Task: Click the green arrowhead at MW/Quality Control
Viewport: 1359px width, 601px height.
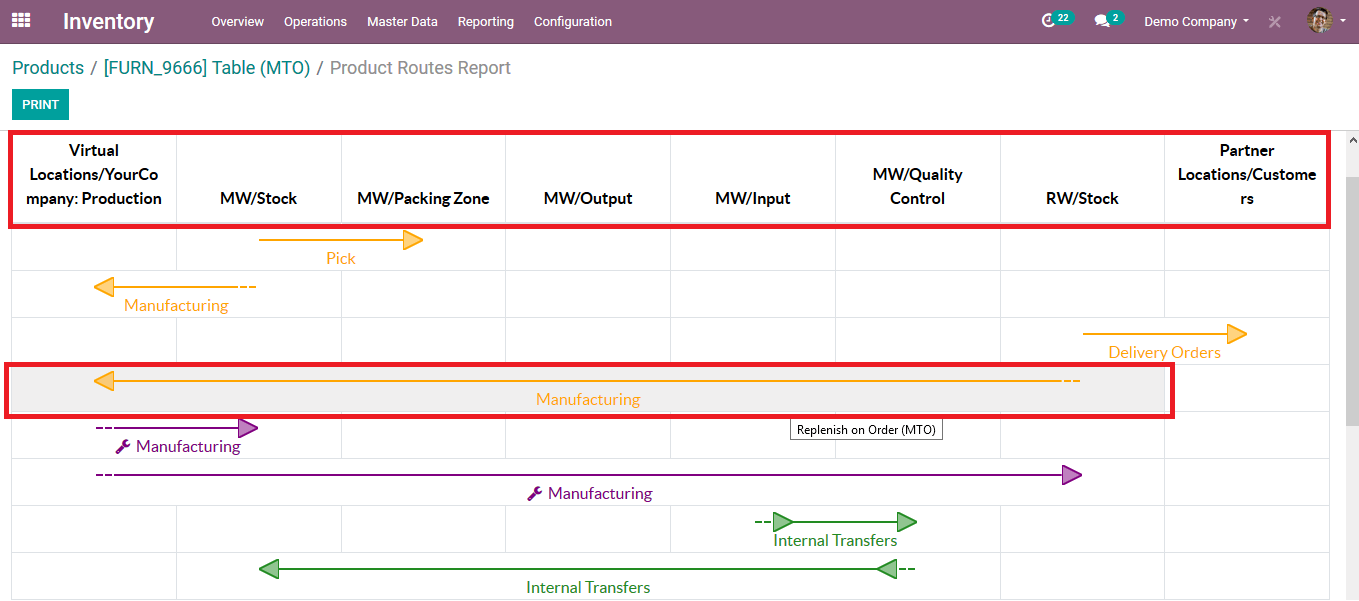Action: click(907, 522)
